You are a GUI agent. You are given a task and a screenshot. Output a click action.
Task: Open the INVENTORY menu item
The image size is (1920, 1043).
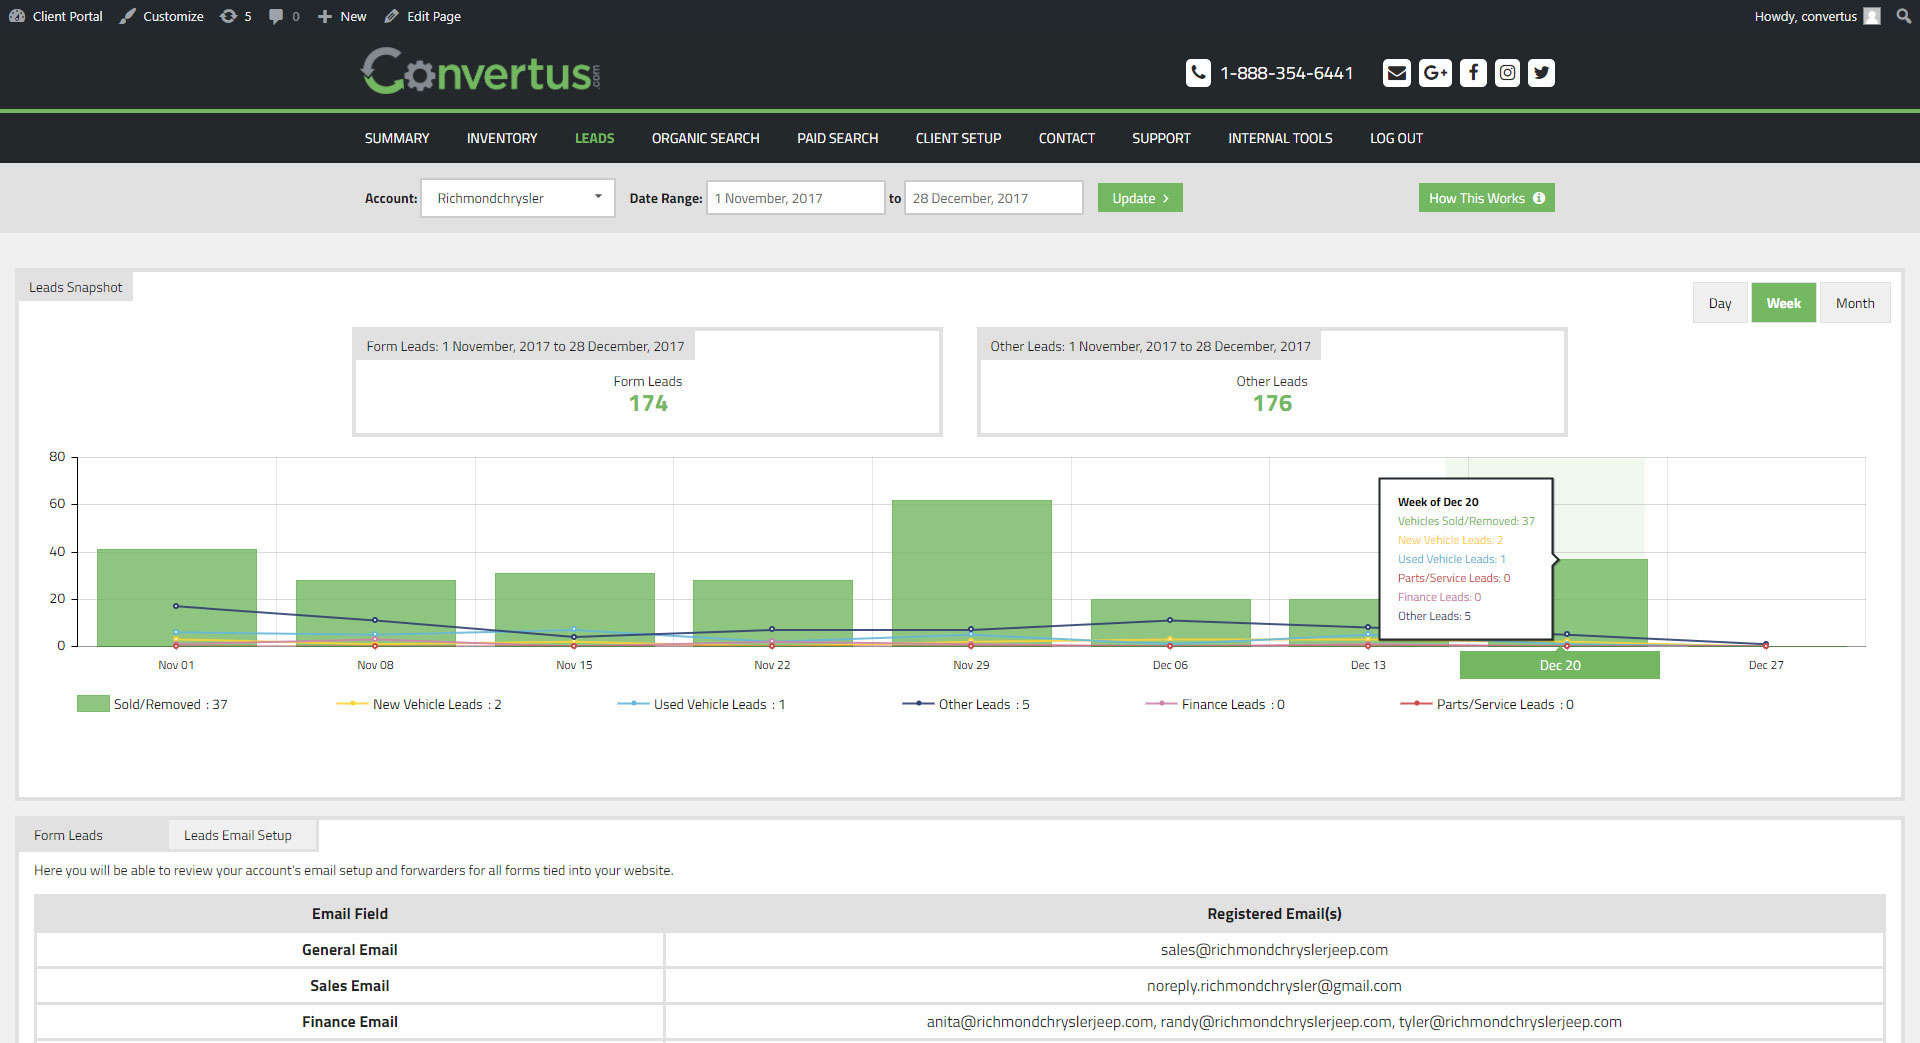(x=502, y=138)
